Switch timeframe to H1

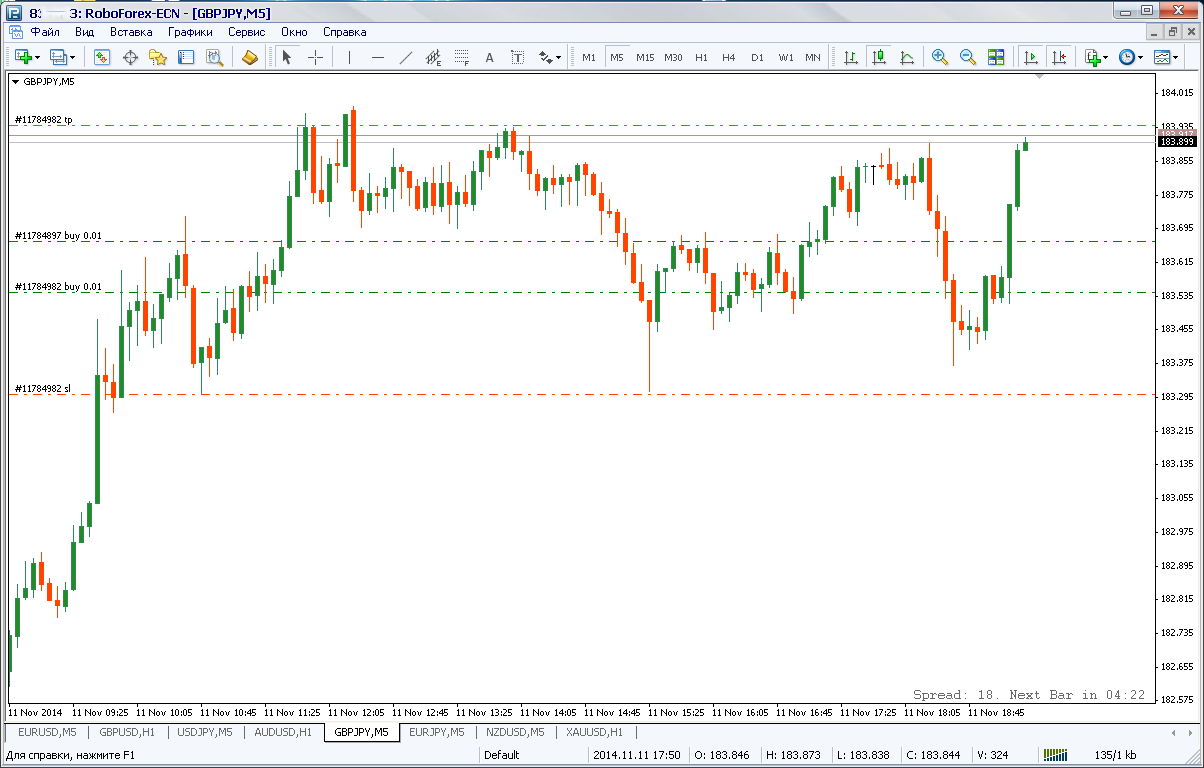coord(701,57)
